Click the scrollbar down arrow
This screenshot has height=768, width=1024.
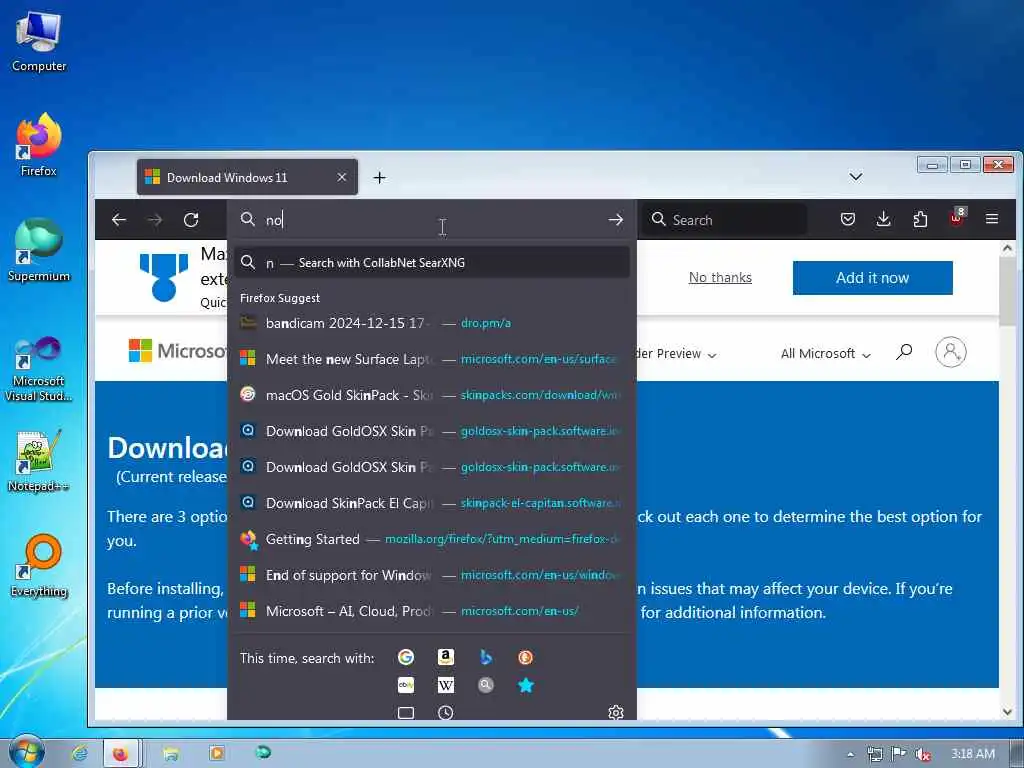[x=1007, y=711]
